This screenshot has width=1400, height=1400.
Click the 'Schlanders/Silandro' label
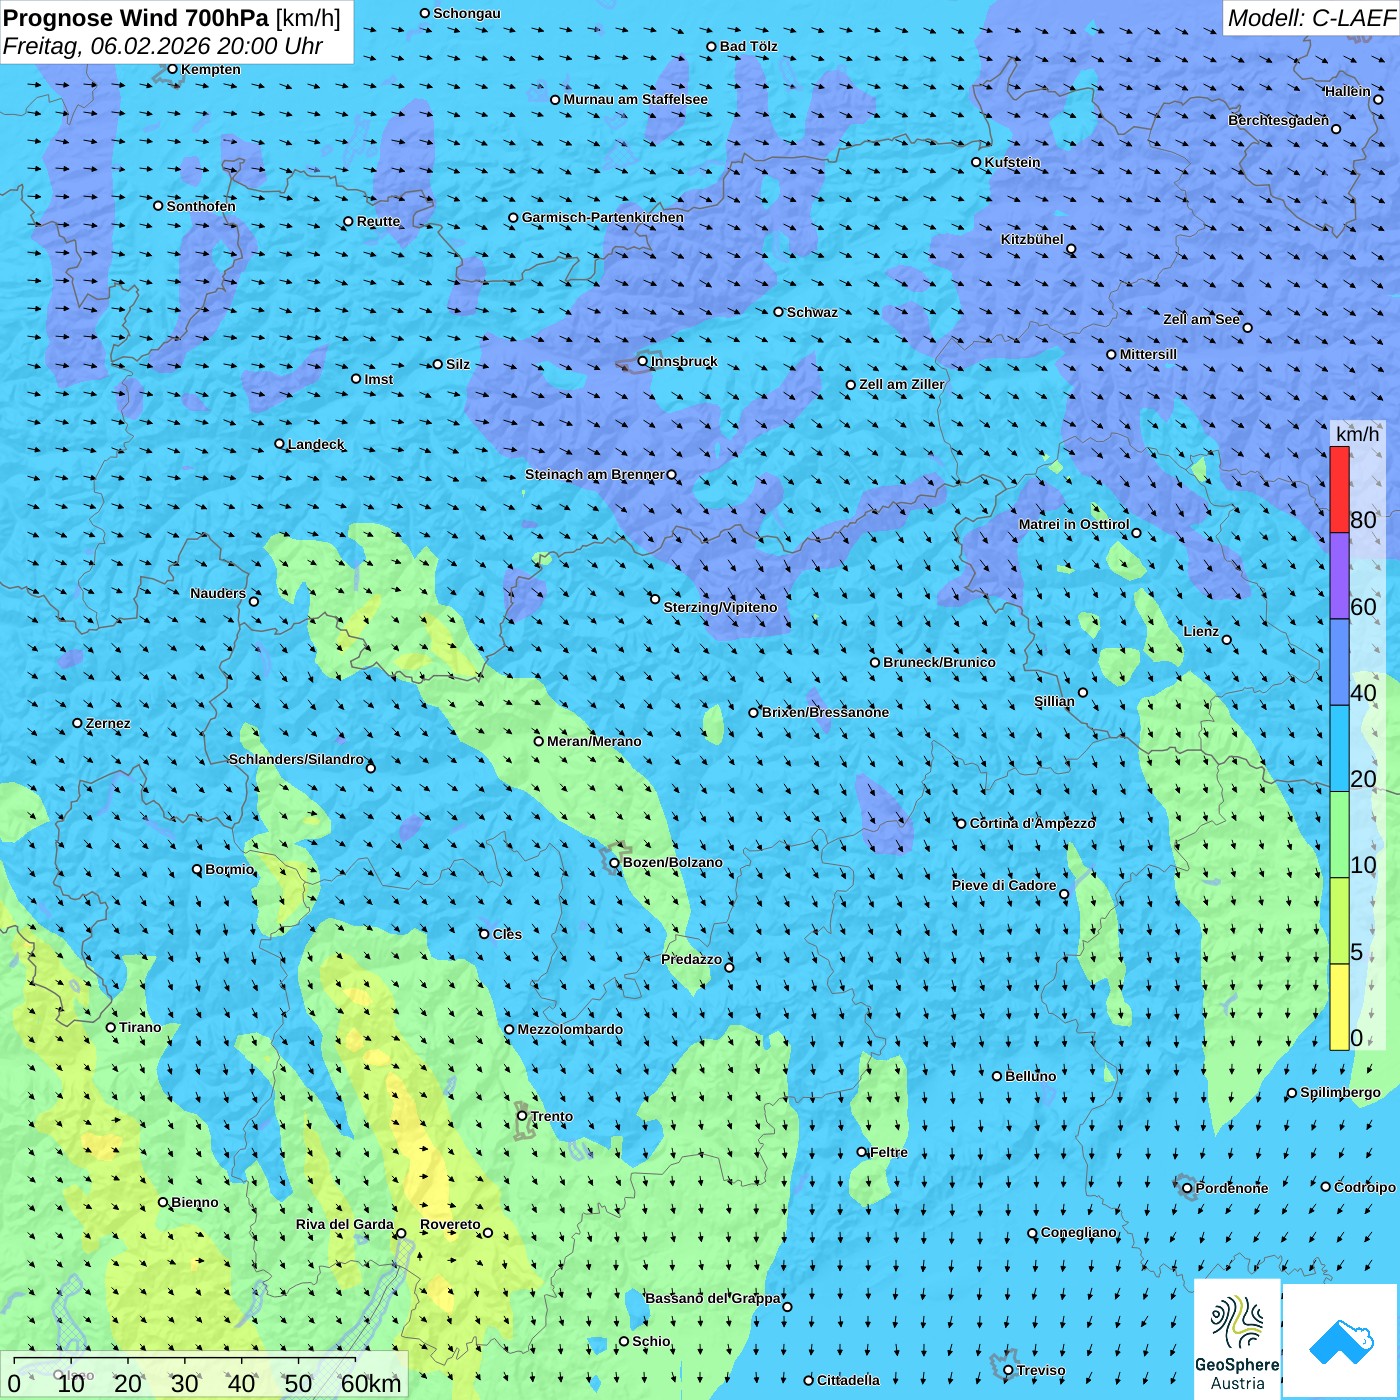click(x=296, y=759)
